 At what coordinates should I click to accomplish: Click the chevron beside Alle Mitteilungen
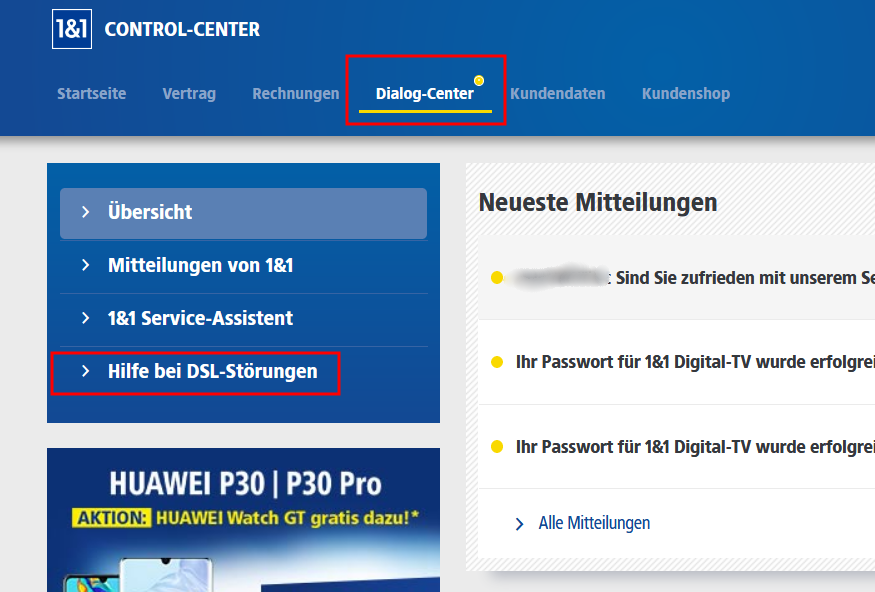click(520, 524)
